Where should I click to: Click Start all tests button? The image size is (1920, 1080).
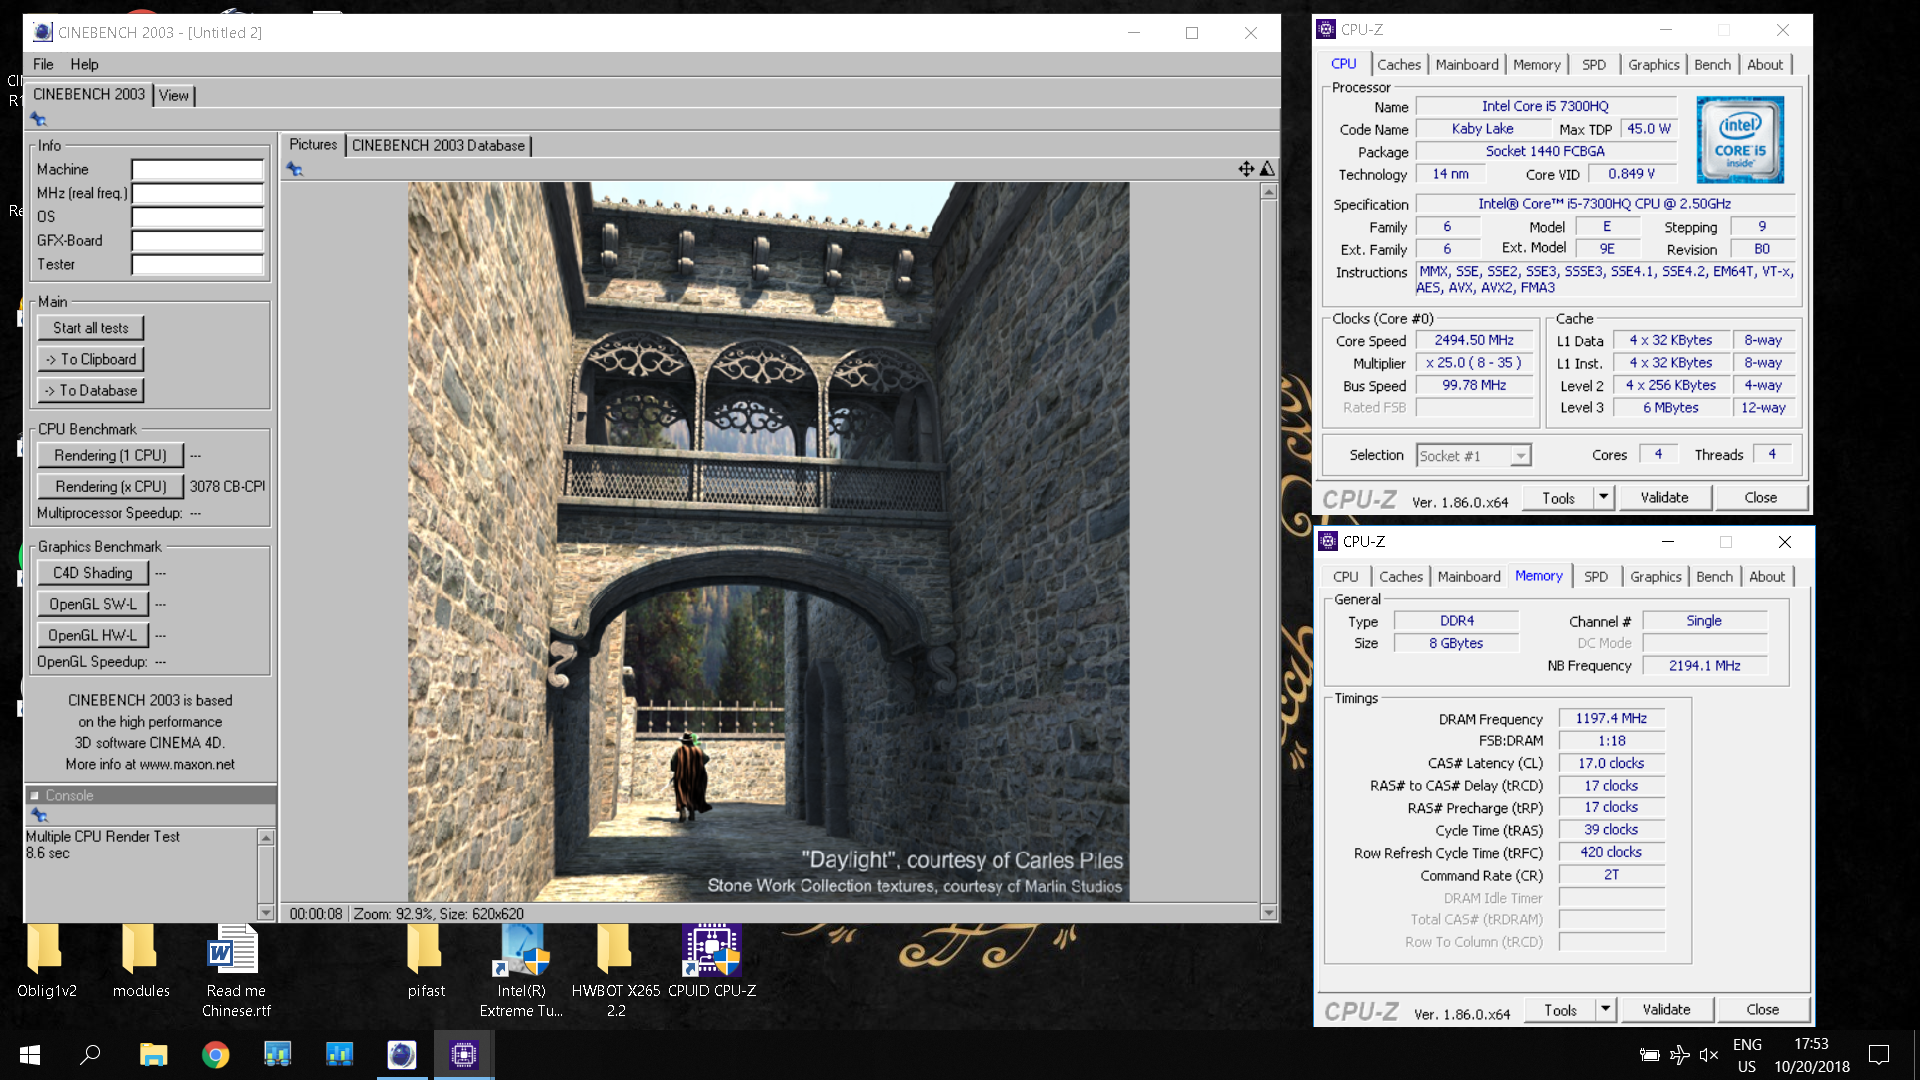[x=91, y=328]
